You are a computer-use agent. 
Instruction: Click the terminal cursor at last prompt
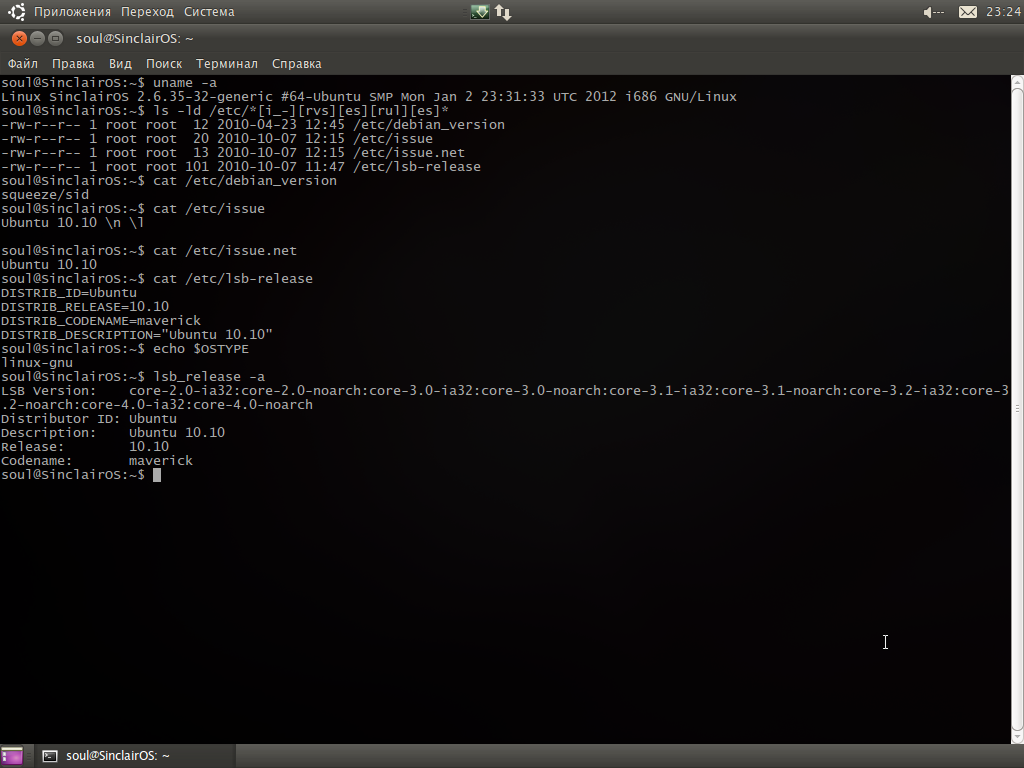(157, 475)
